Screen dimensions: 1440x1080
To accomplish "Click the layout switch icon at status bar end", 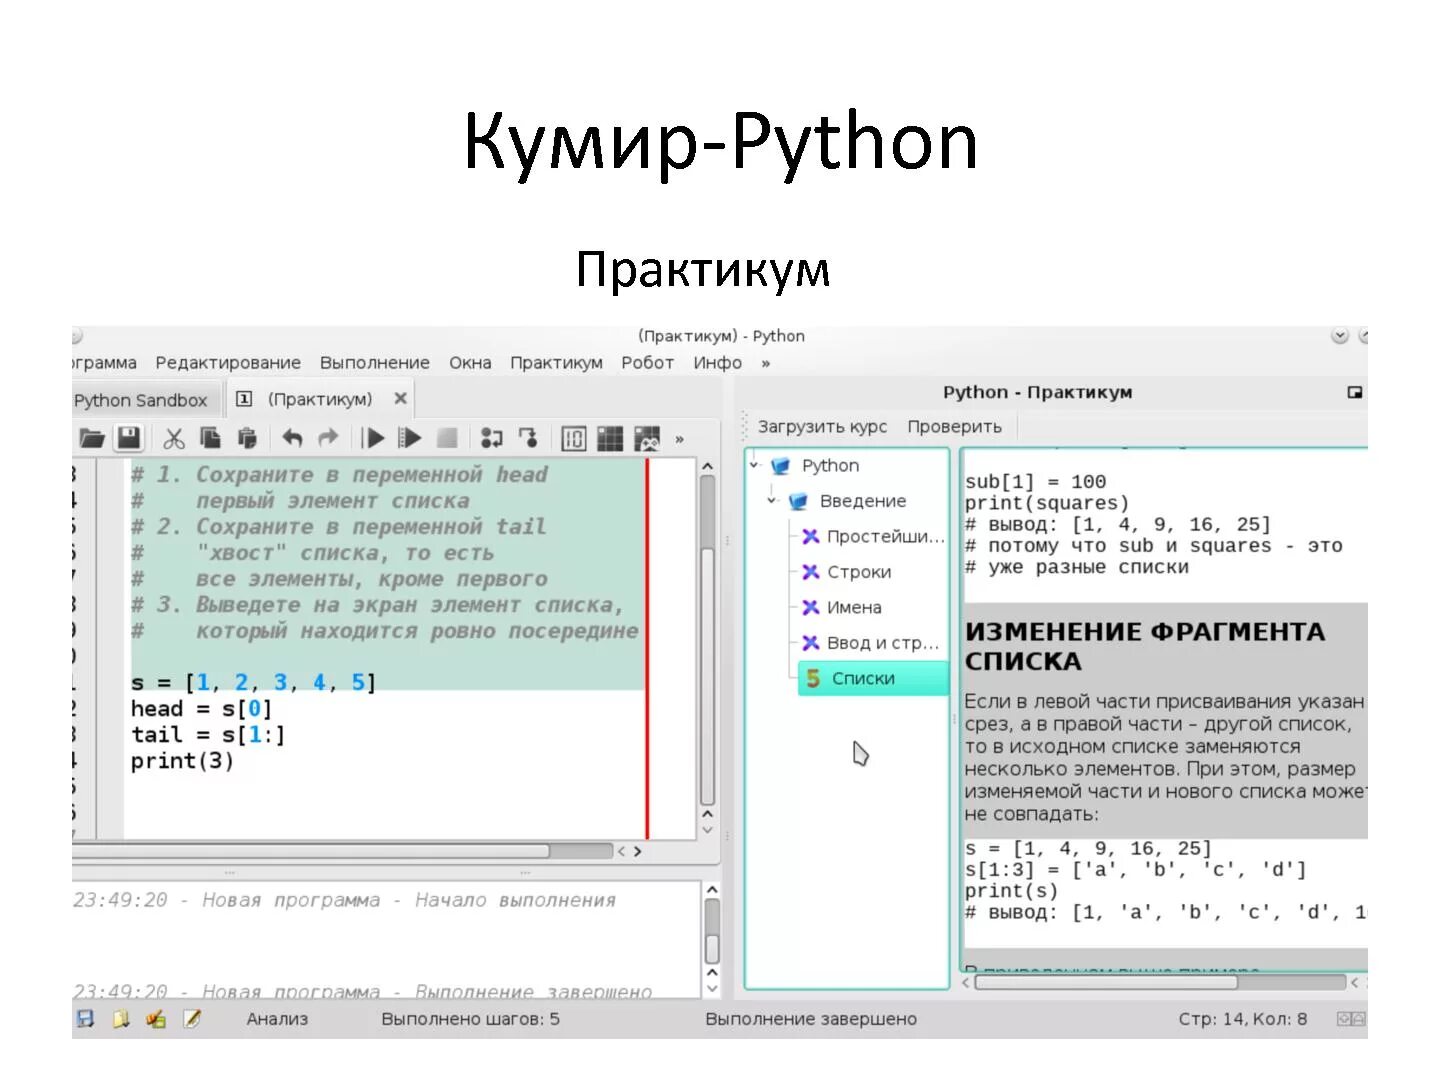I will [x=1350, y=1019].
